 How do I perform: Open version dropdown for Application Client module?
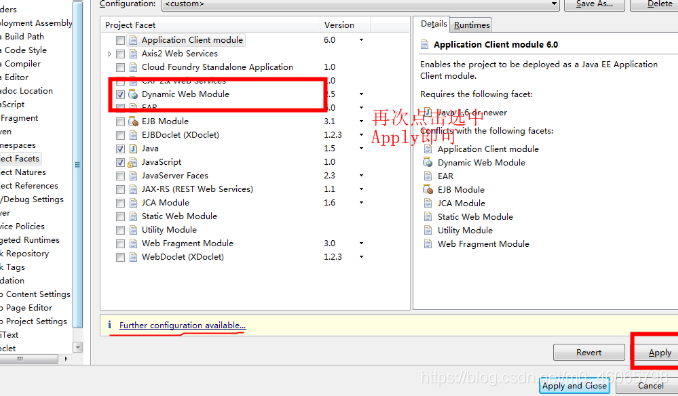(361, 40)
